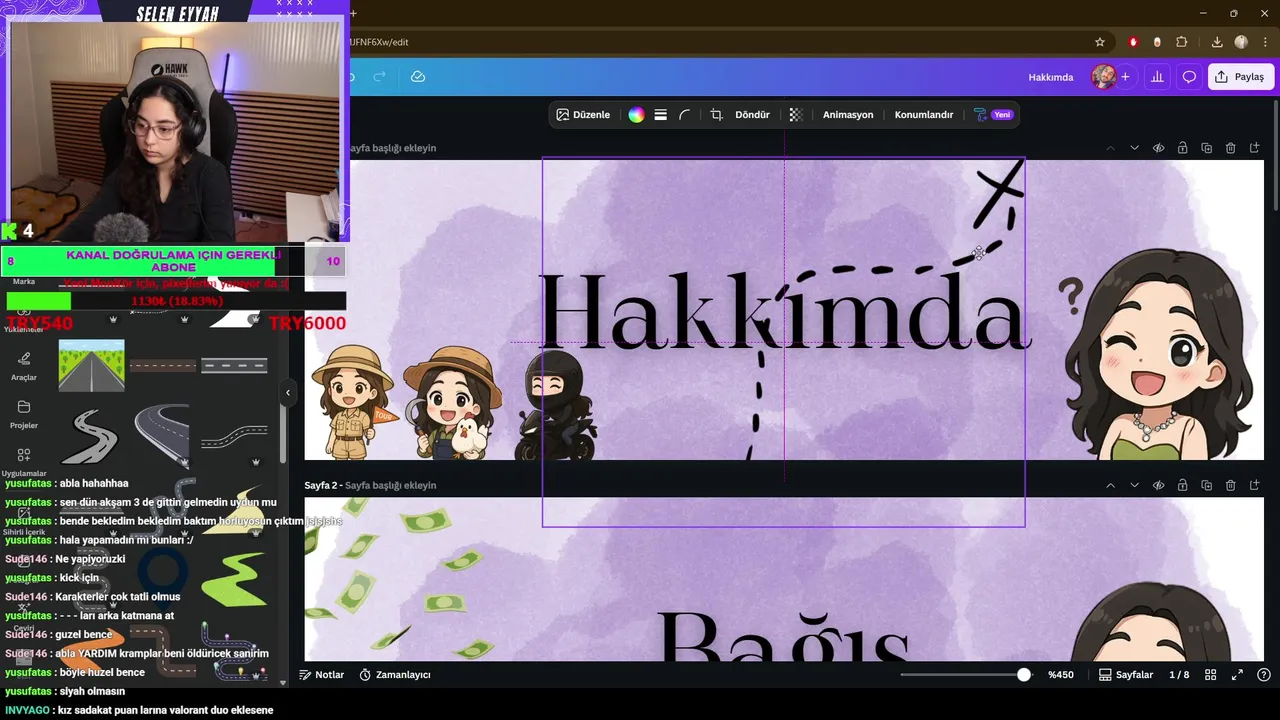Move Sayfa 2 up with chevron

pos(1110,485)
